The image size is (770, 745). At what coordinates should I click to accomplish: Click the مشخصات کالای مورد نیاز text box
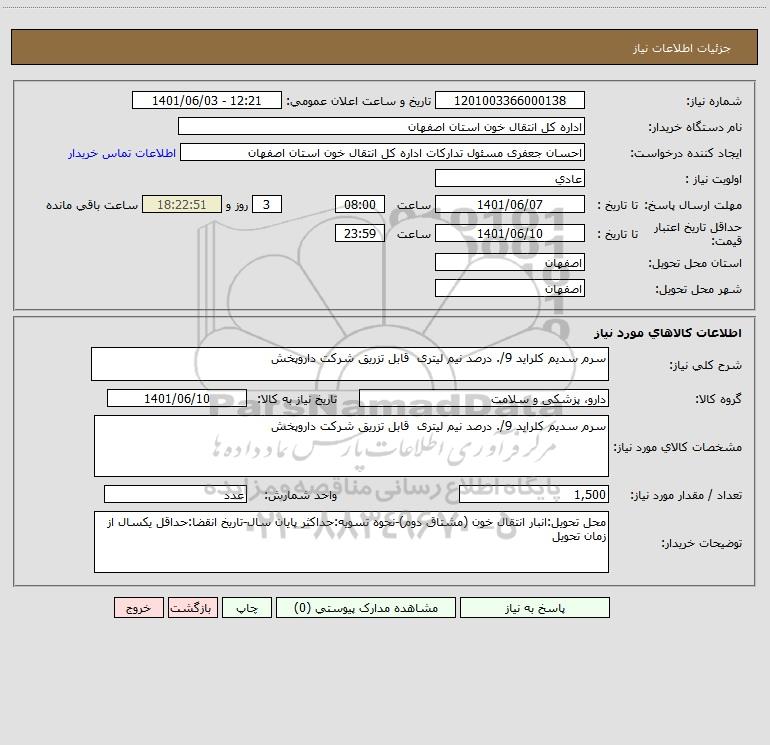pos(351,446)
